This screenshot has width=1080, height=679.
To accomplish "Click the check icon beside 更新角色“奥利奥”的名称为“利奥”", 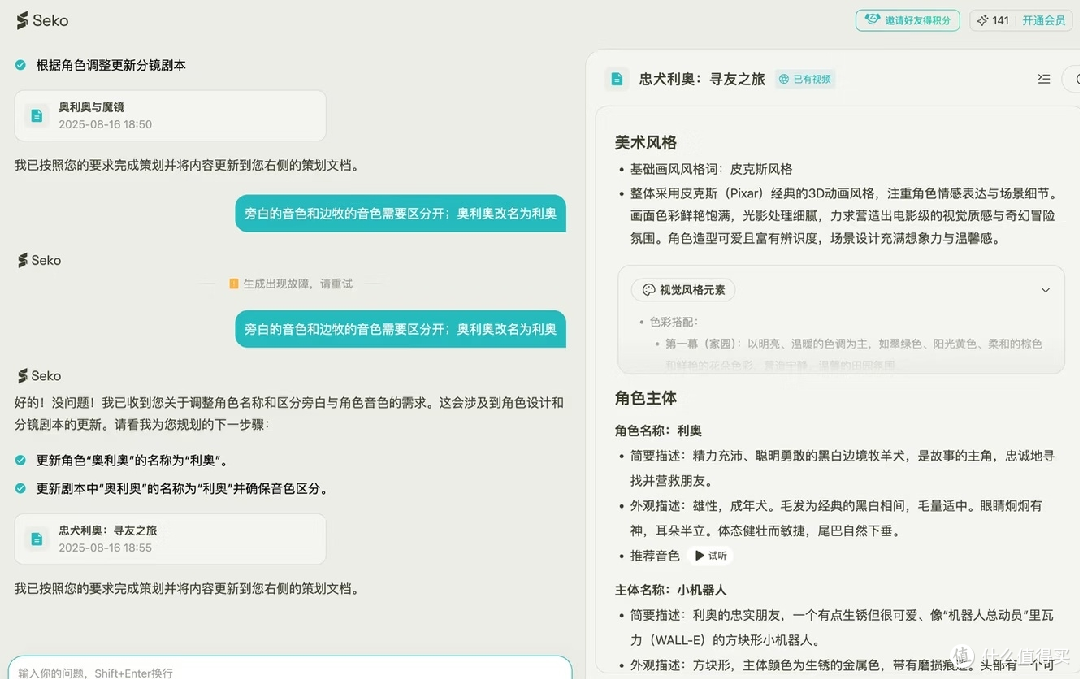I will (21, 460).
